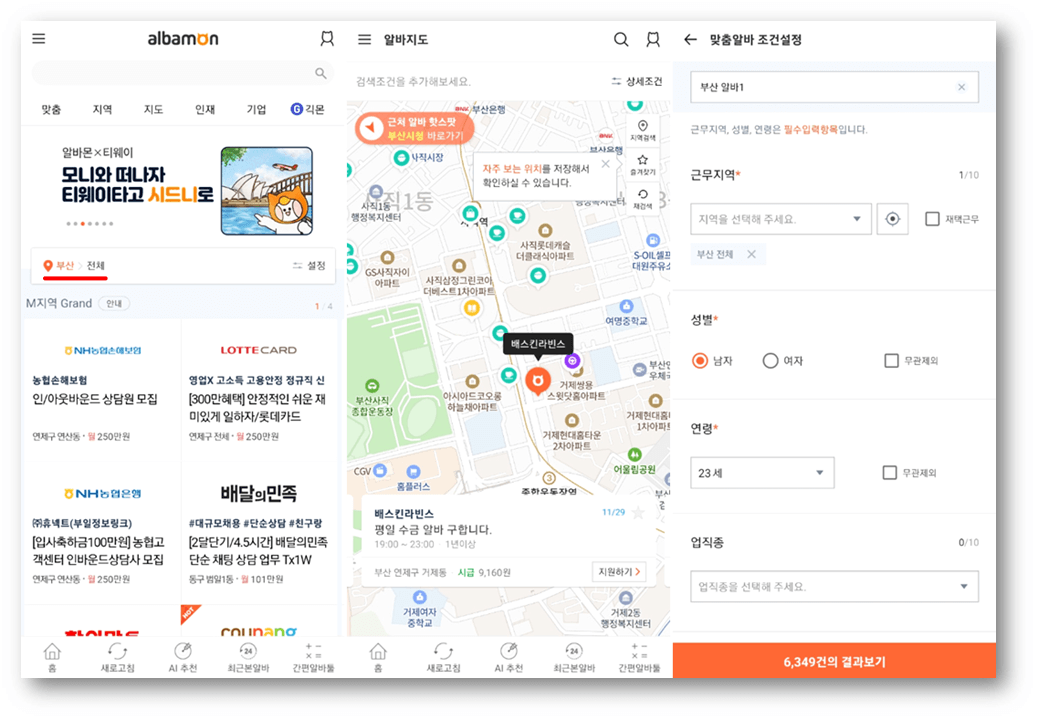
Task: Tap AI 추천 icon in map bottom bar
Action: pyautogui.click(x=508, y=657)
